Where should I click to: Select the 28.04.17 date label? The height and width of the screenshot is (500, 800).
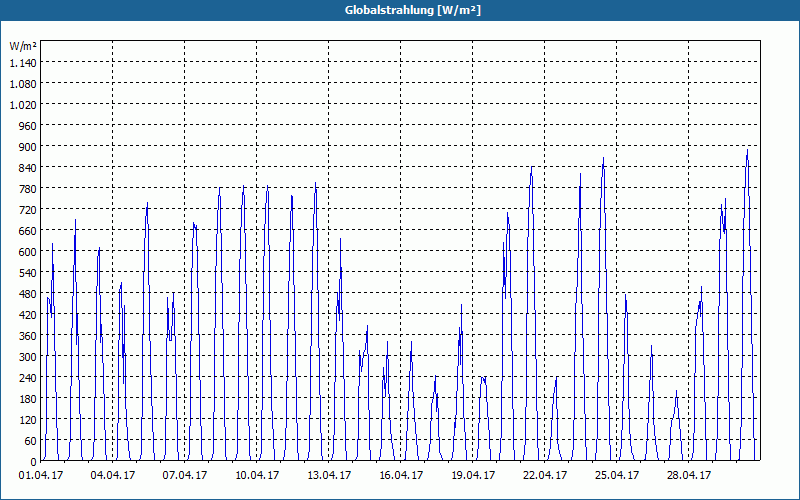[688, 476]
